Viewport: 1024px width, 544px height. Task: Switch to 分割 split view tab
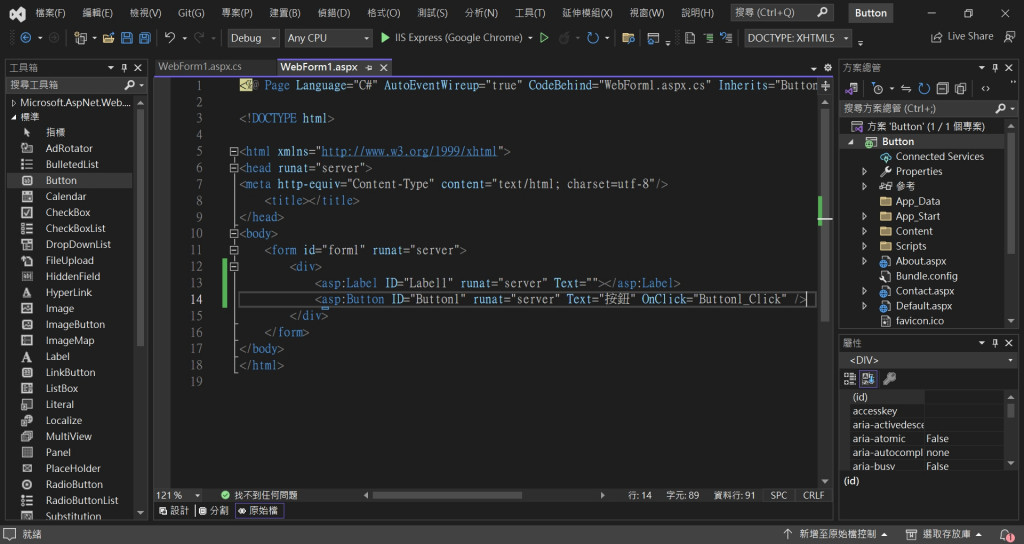pyautogui.click(x=214, y=511)
